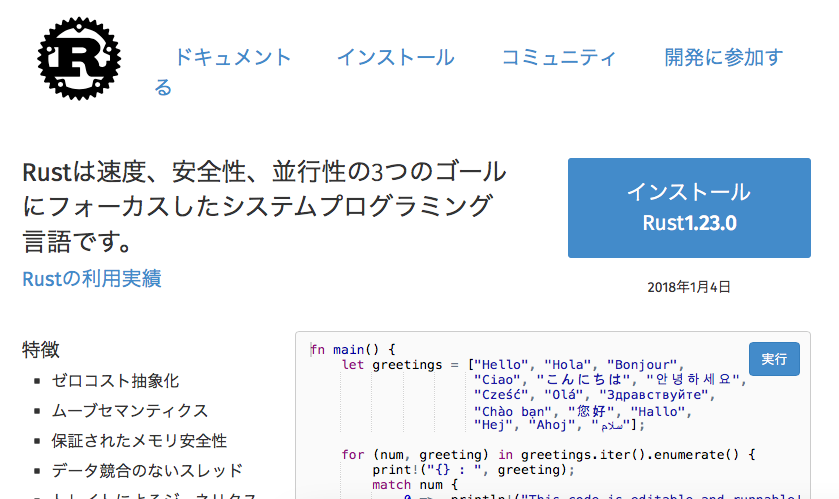Click the match num code line
The width and height of the screenshot is (839, 499).
pyautogui.click(x=415, y=485)
